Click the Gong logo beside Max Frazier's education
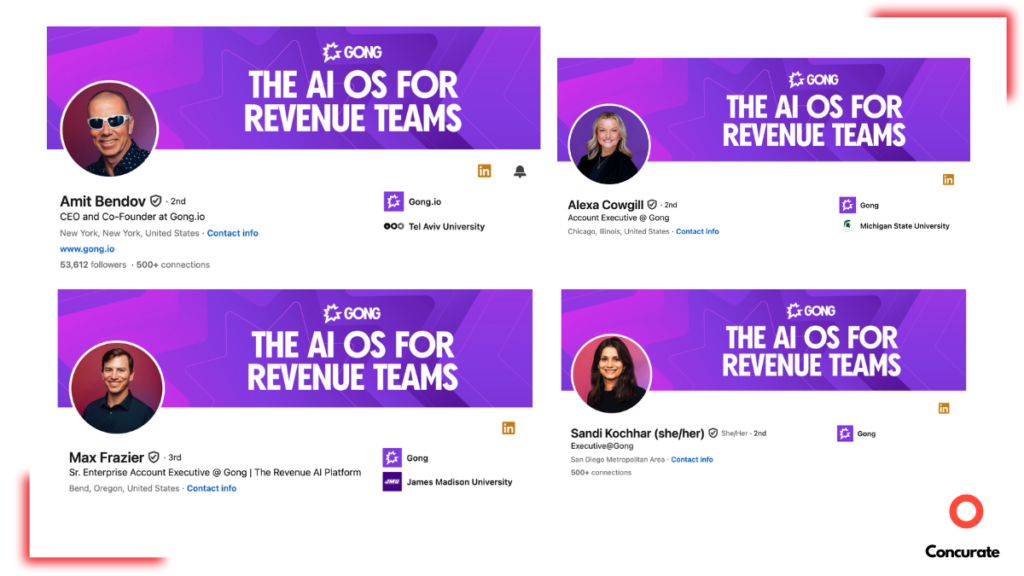Screen dimensions: 1024x576 [x=391, y=458]
